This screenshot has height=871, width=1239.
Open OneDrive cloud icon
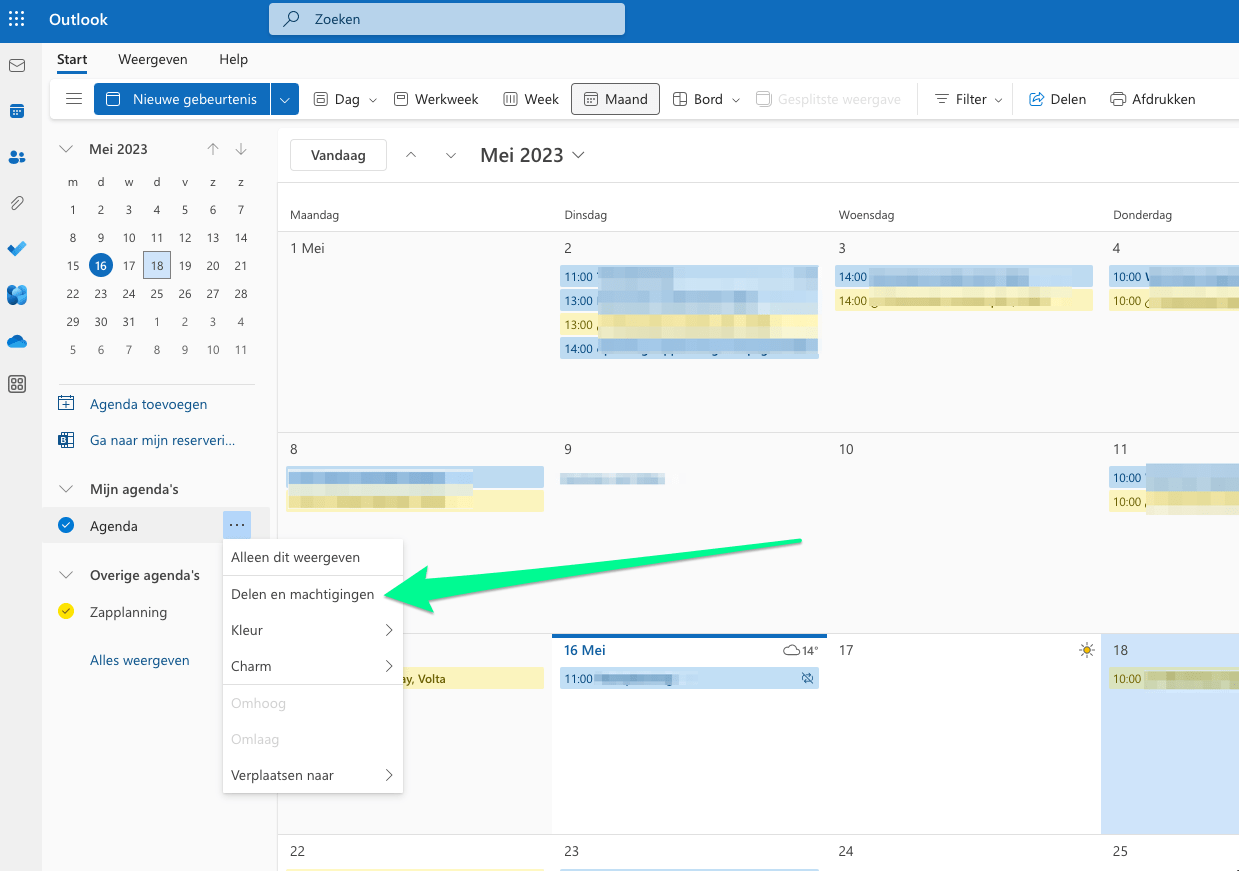point(17,341)
